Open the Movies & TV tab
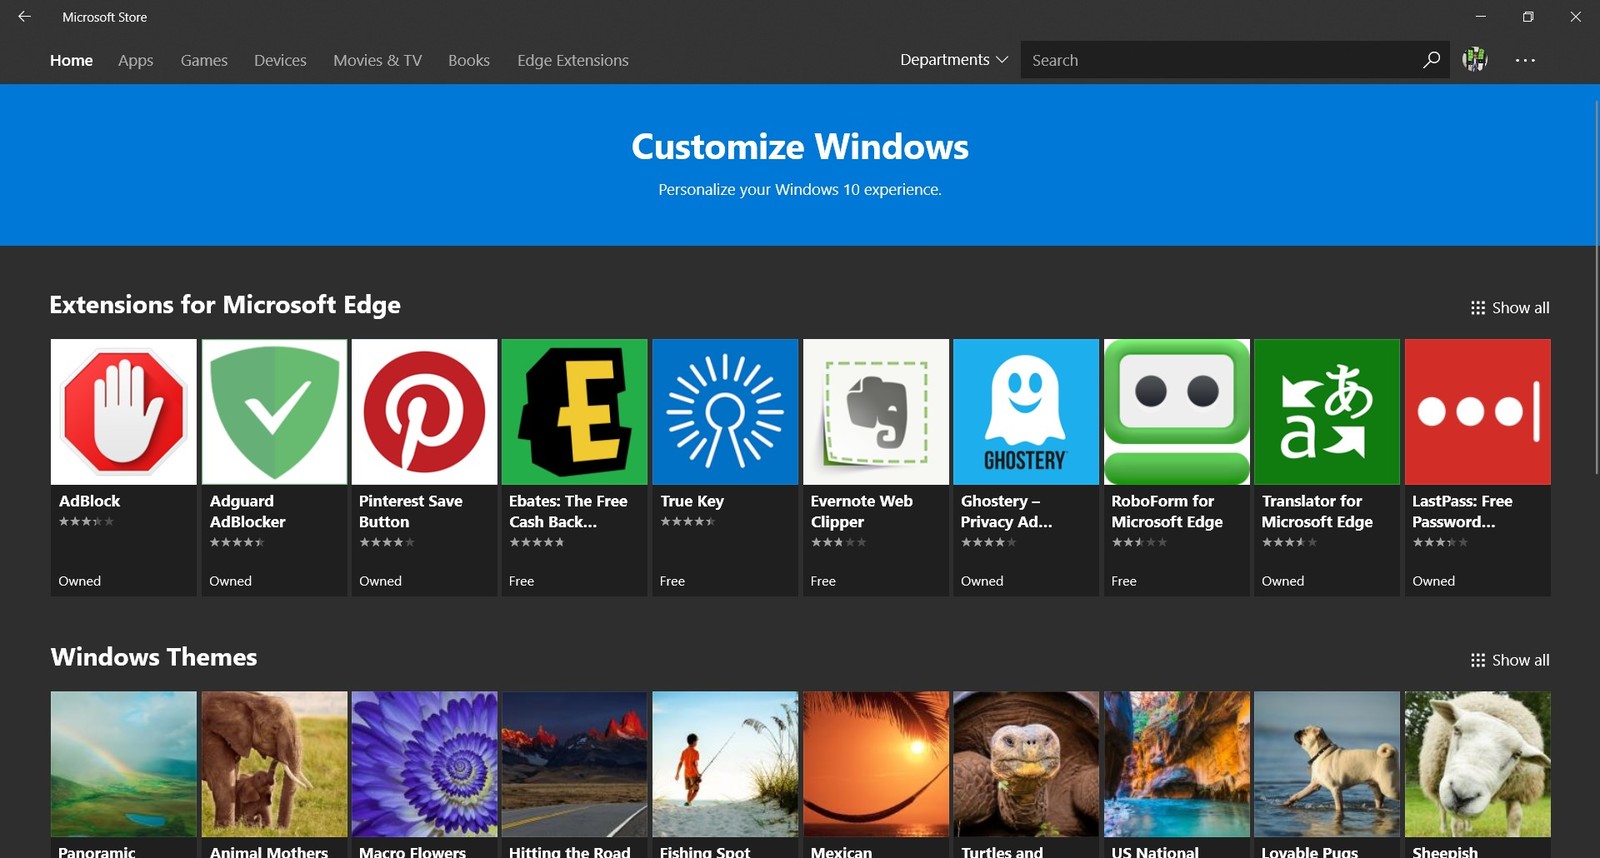The height and width of the screenshot is (858, 1600). click(x=377, y=60)
